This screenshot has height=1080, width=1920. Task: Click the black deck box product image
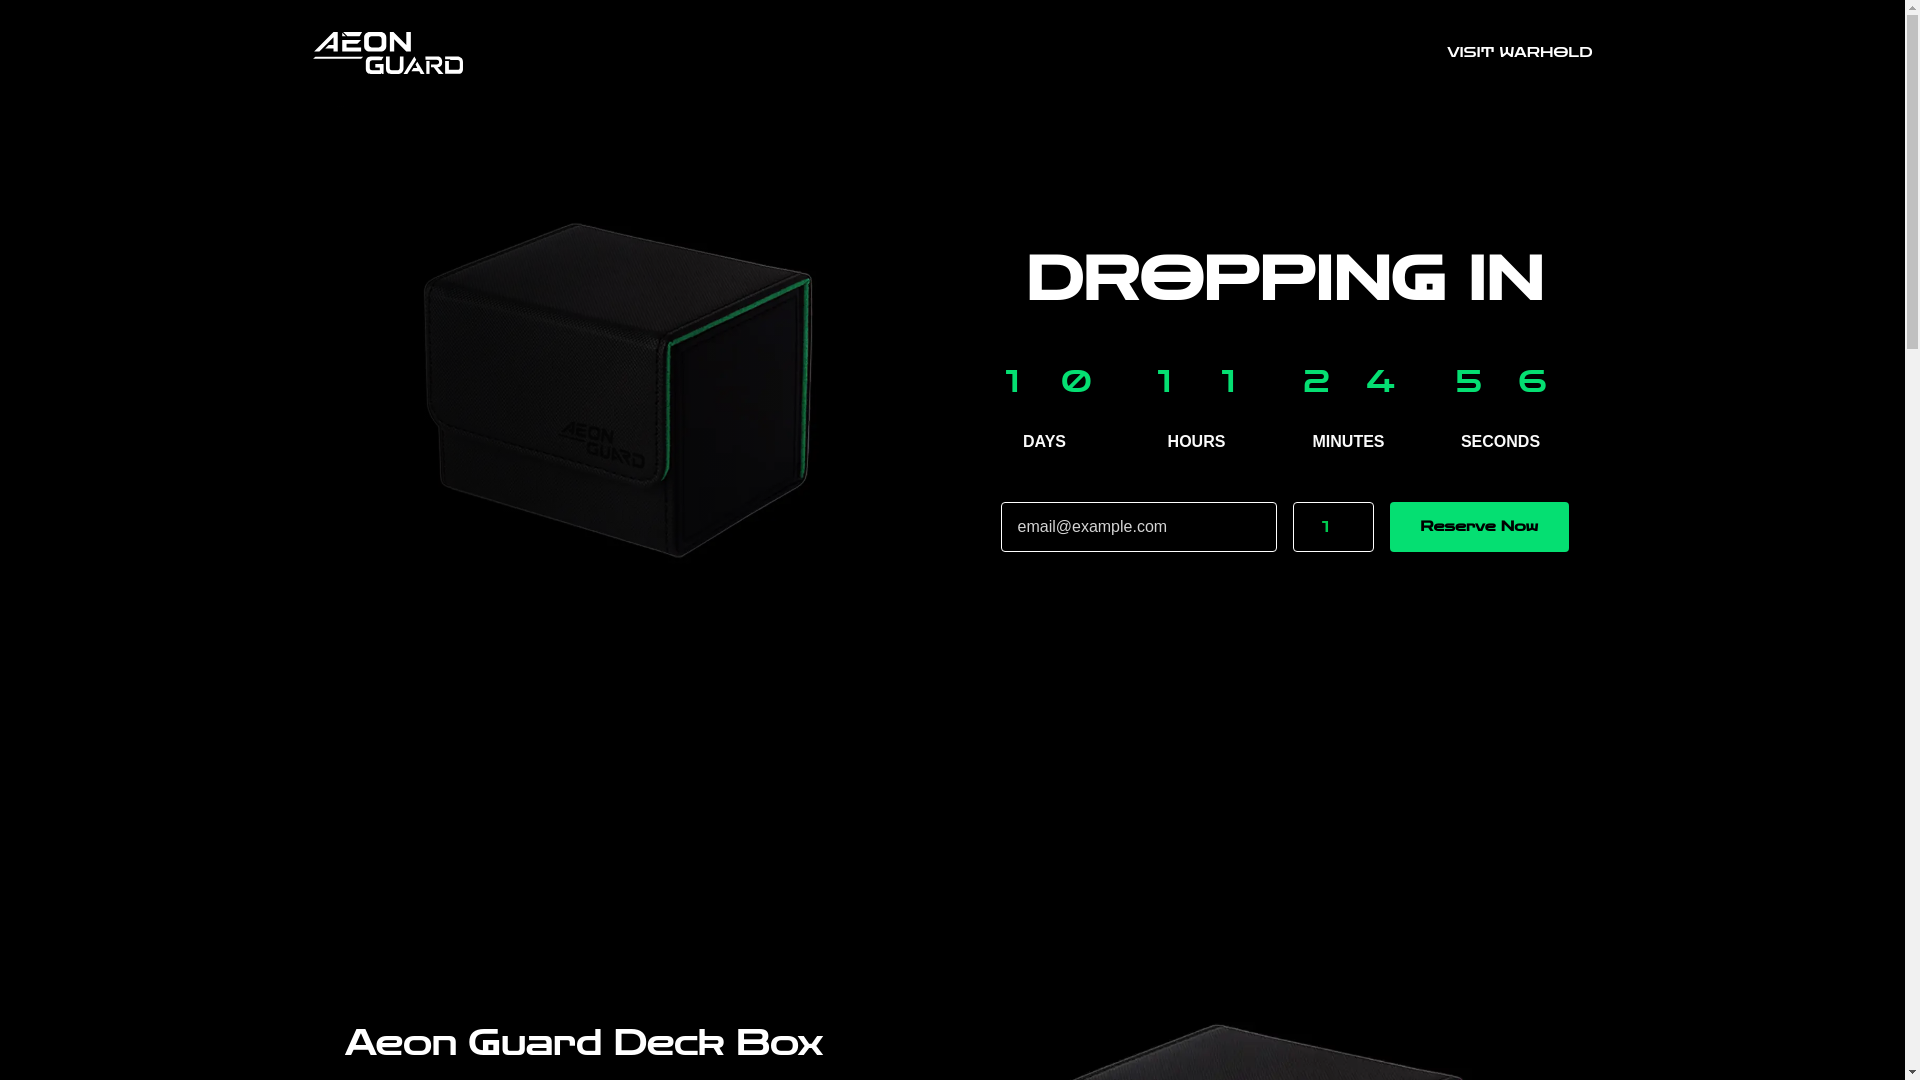pyautogui.click(x=618, y=390)
